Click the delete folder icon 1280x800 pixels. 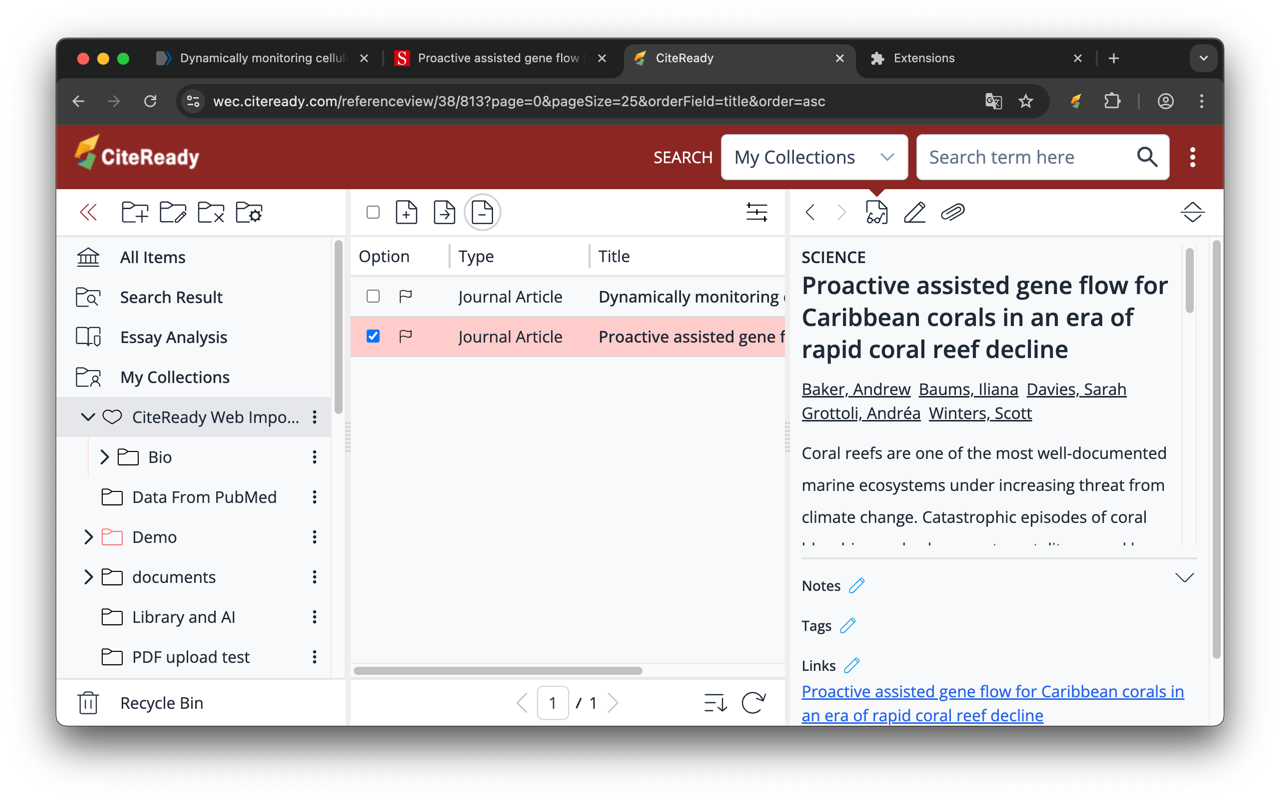[211, 212]
